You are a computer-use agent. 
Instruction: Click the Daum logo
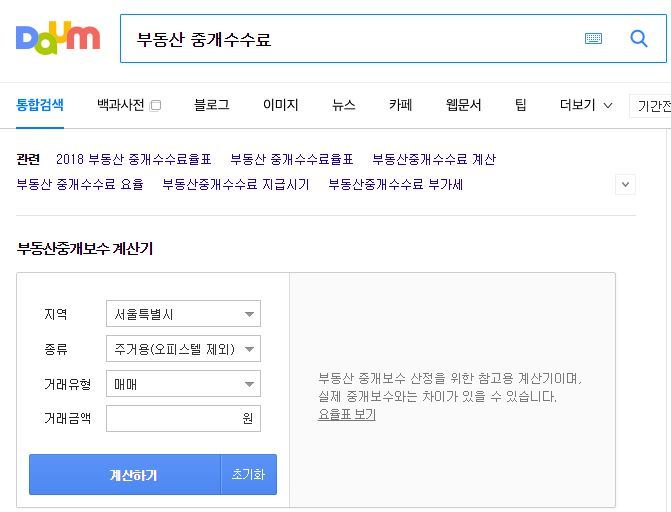[58, 38]
